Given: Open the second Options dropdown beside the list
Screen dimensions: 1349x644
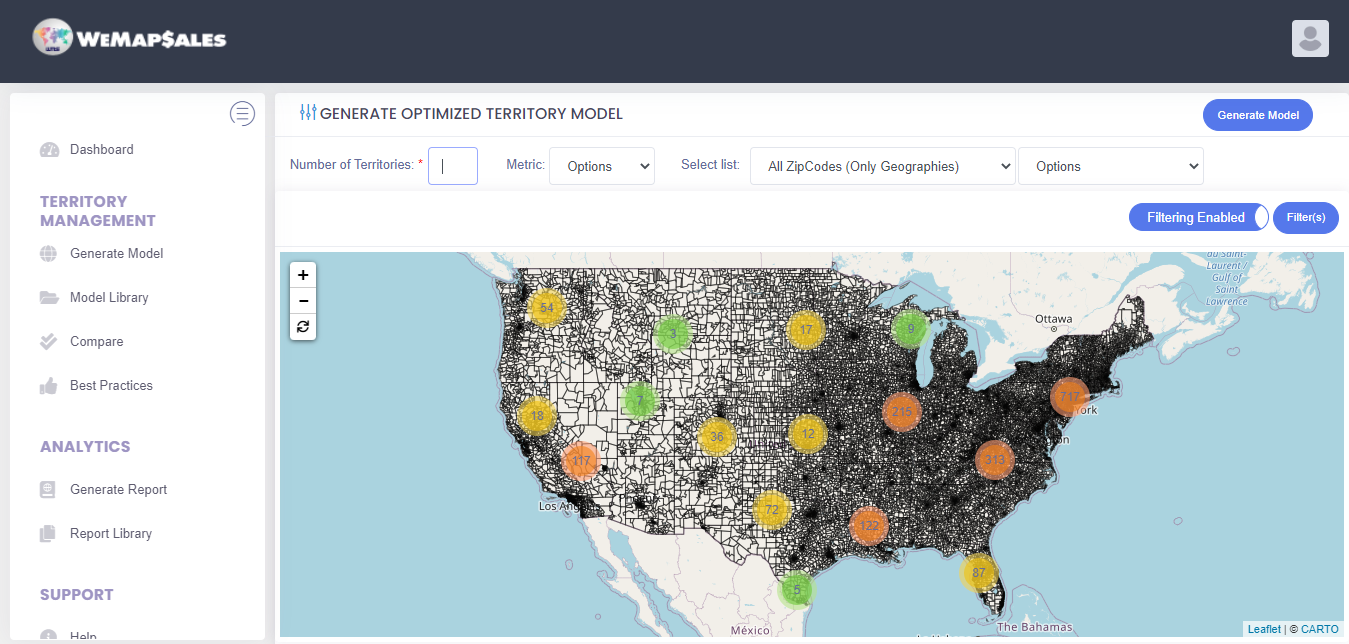Looking at the screenshot, I should (1110, 167).
